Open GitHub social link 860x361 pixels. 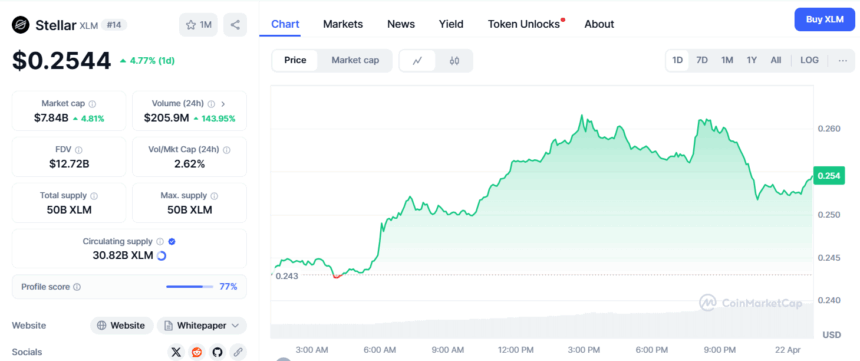tap(217, 352)
